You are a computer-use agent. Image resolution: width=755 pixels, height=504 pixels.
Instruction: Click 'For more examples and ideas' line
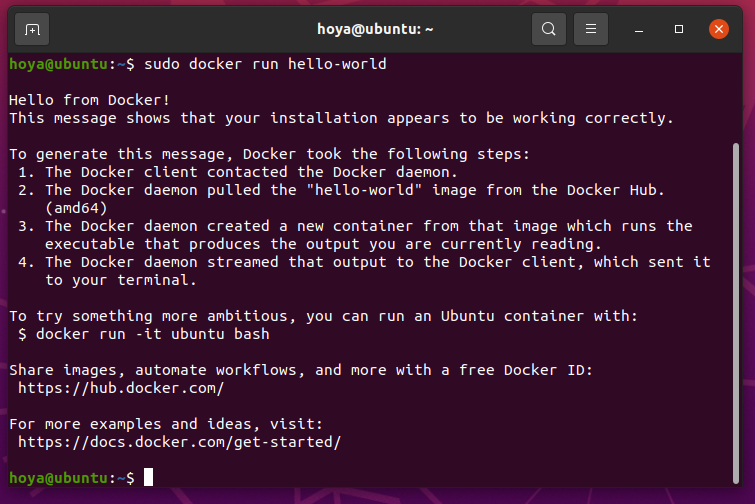[x=166, y=424]
